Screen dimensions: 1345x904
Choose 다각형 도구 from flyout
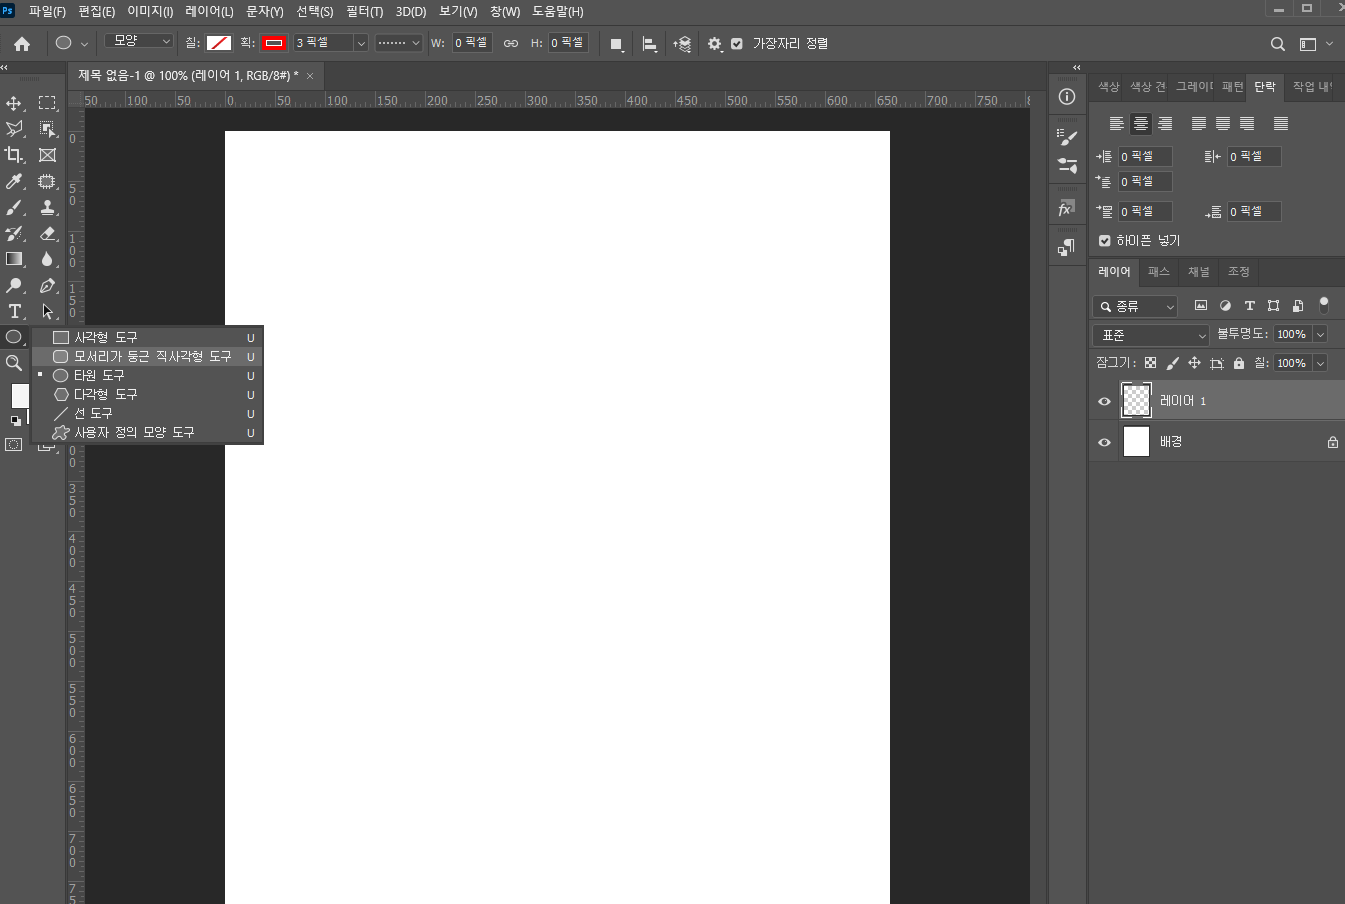[x=148, y=394]
